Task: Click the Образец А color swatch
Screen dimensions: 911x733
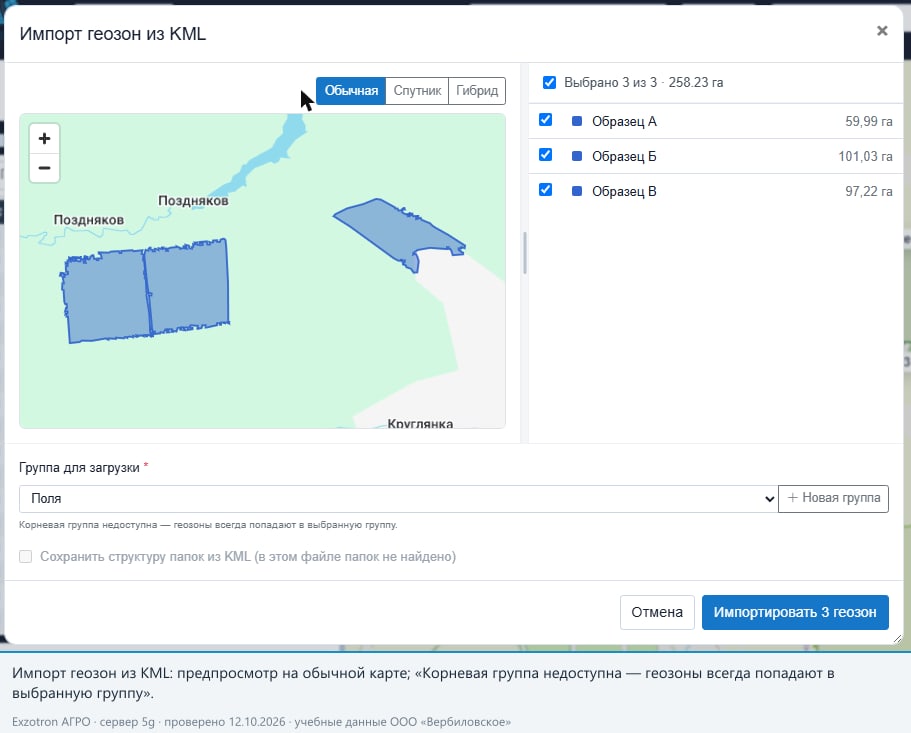Action: pyautogui.click(x=577, y=121)
